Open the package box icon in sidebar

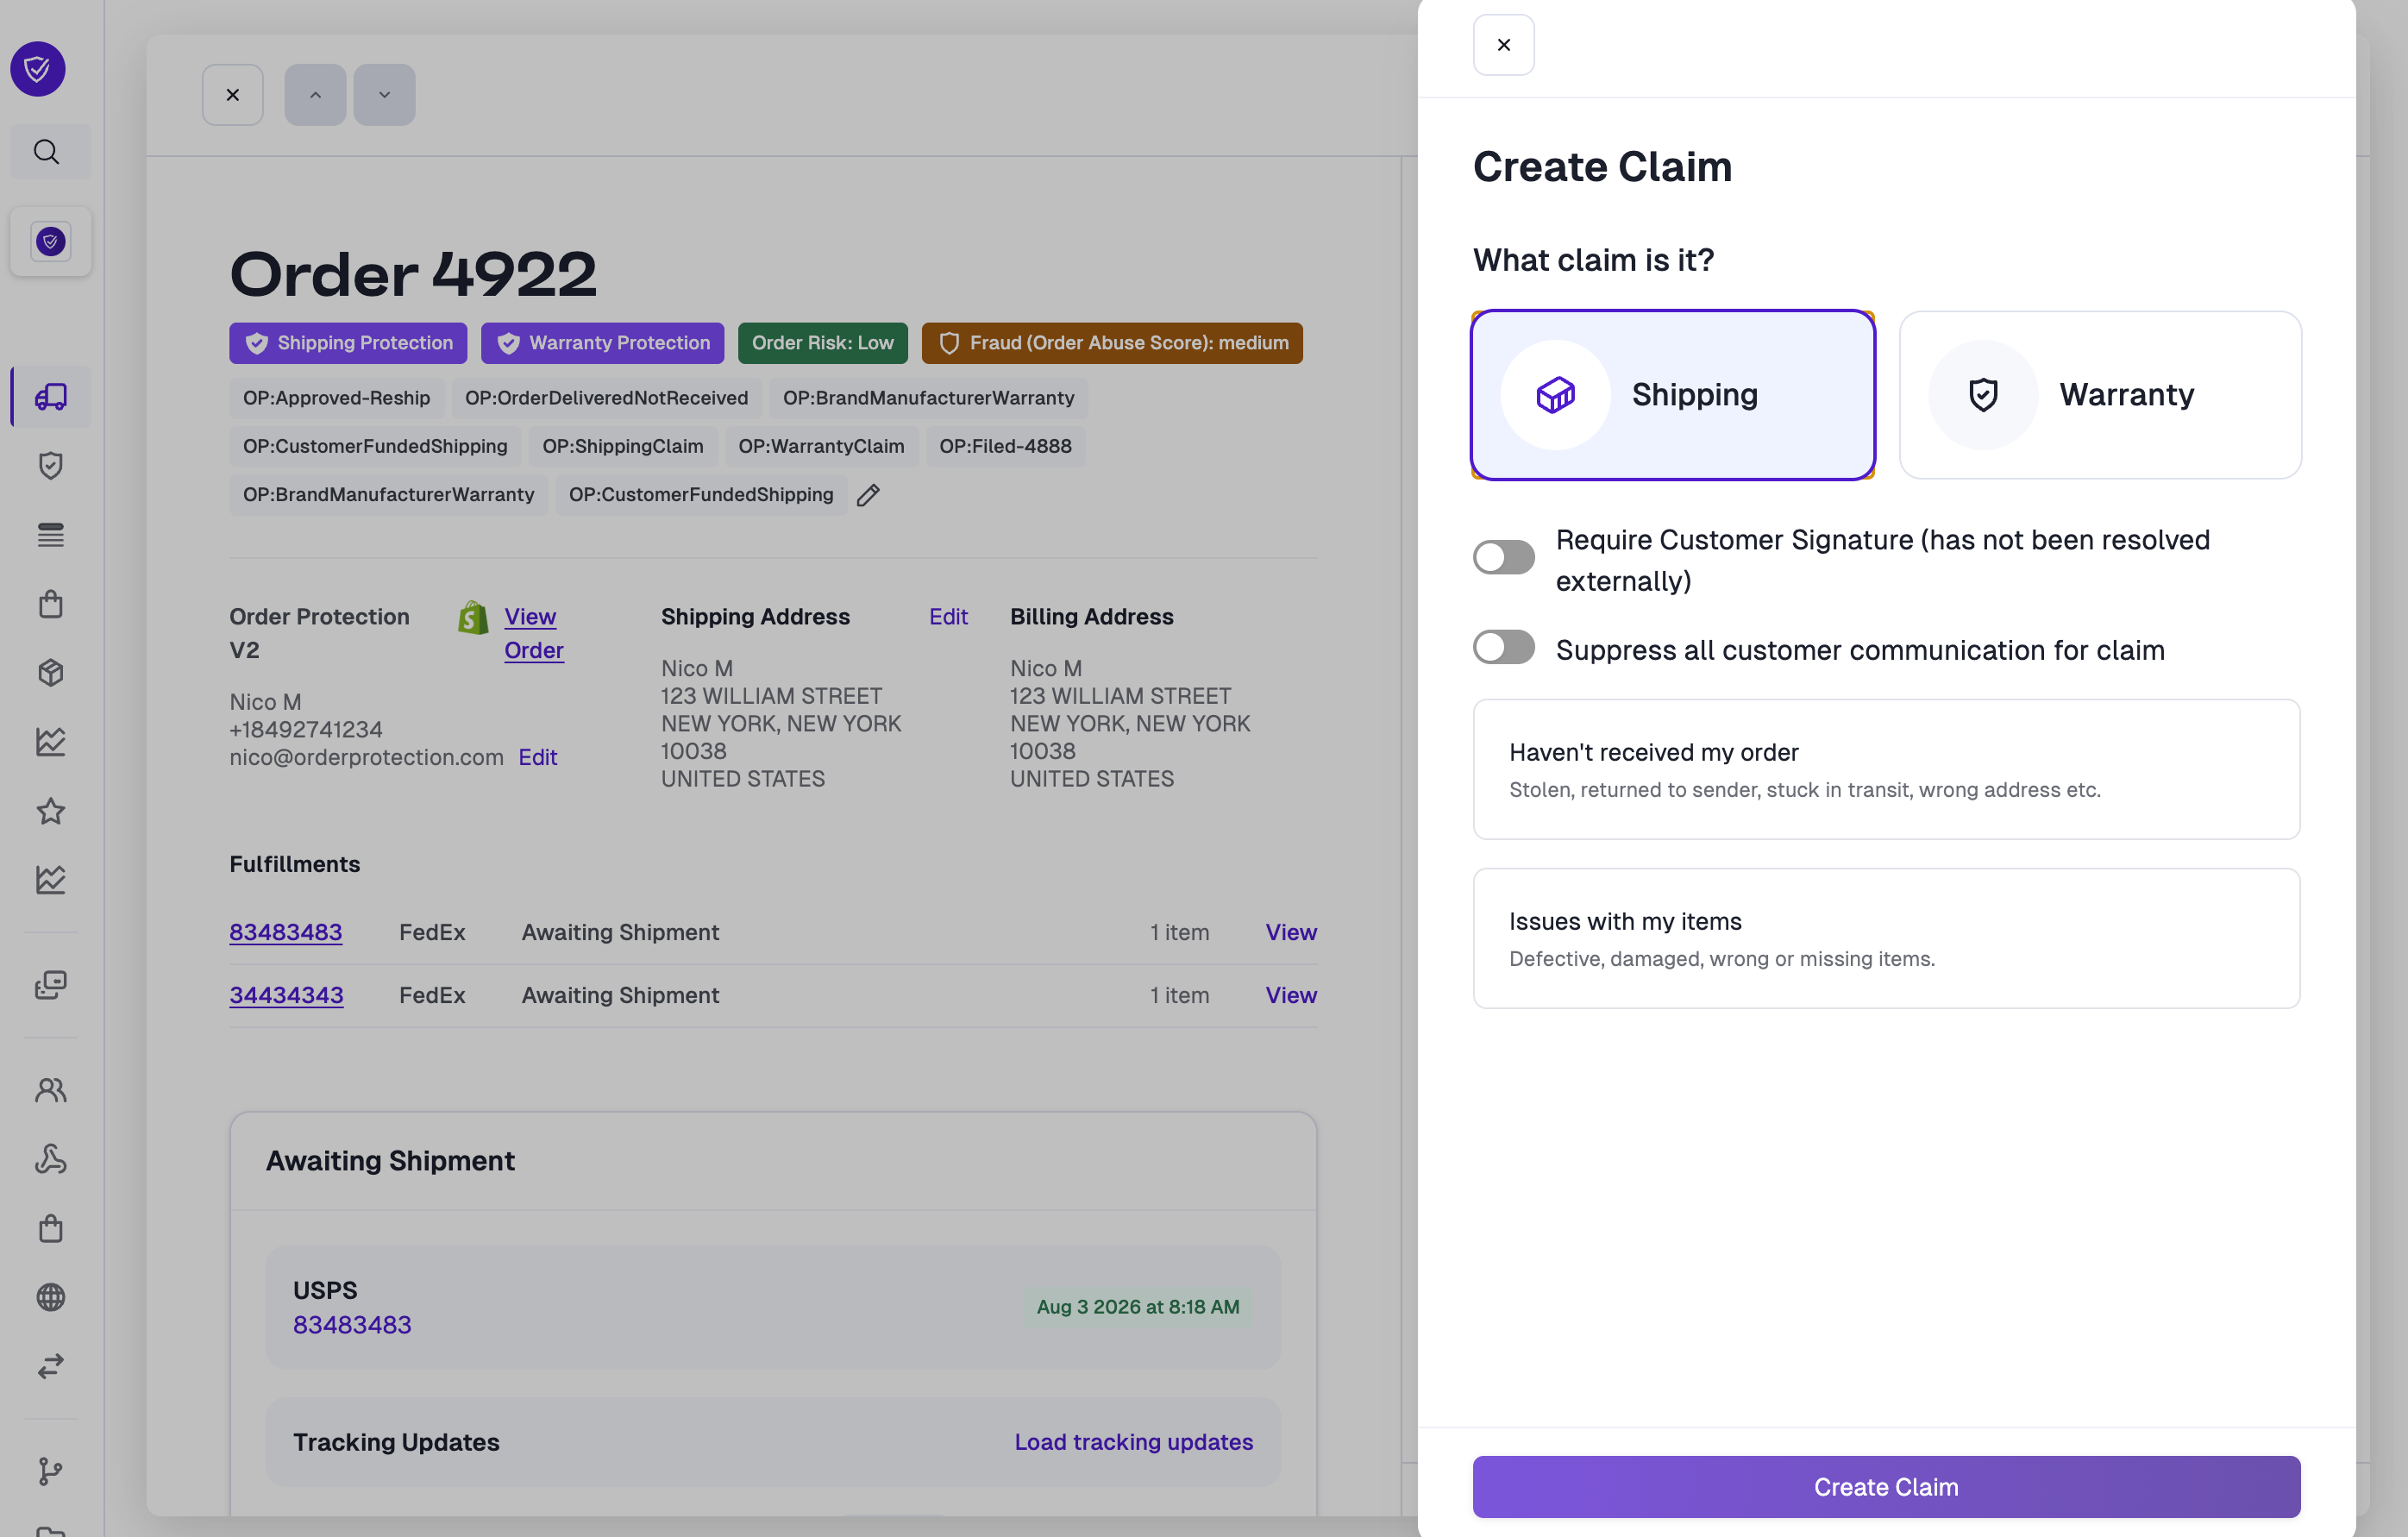(x=51, y=673)
